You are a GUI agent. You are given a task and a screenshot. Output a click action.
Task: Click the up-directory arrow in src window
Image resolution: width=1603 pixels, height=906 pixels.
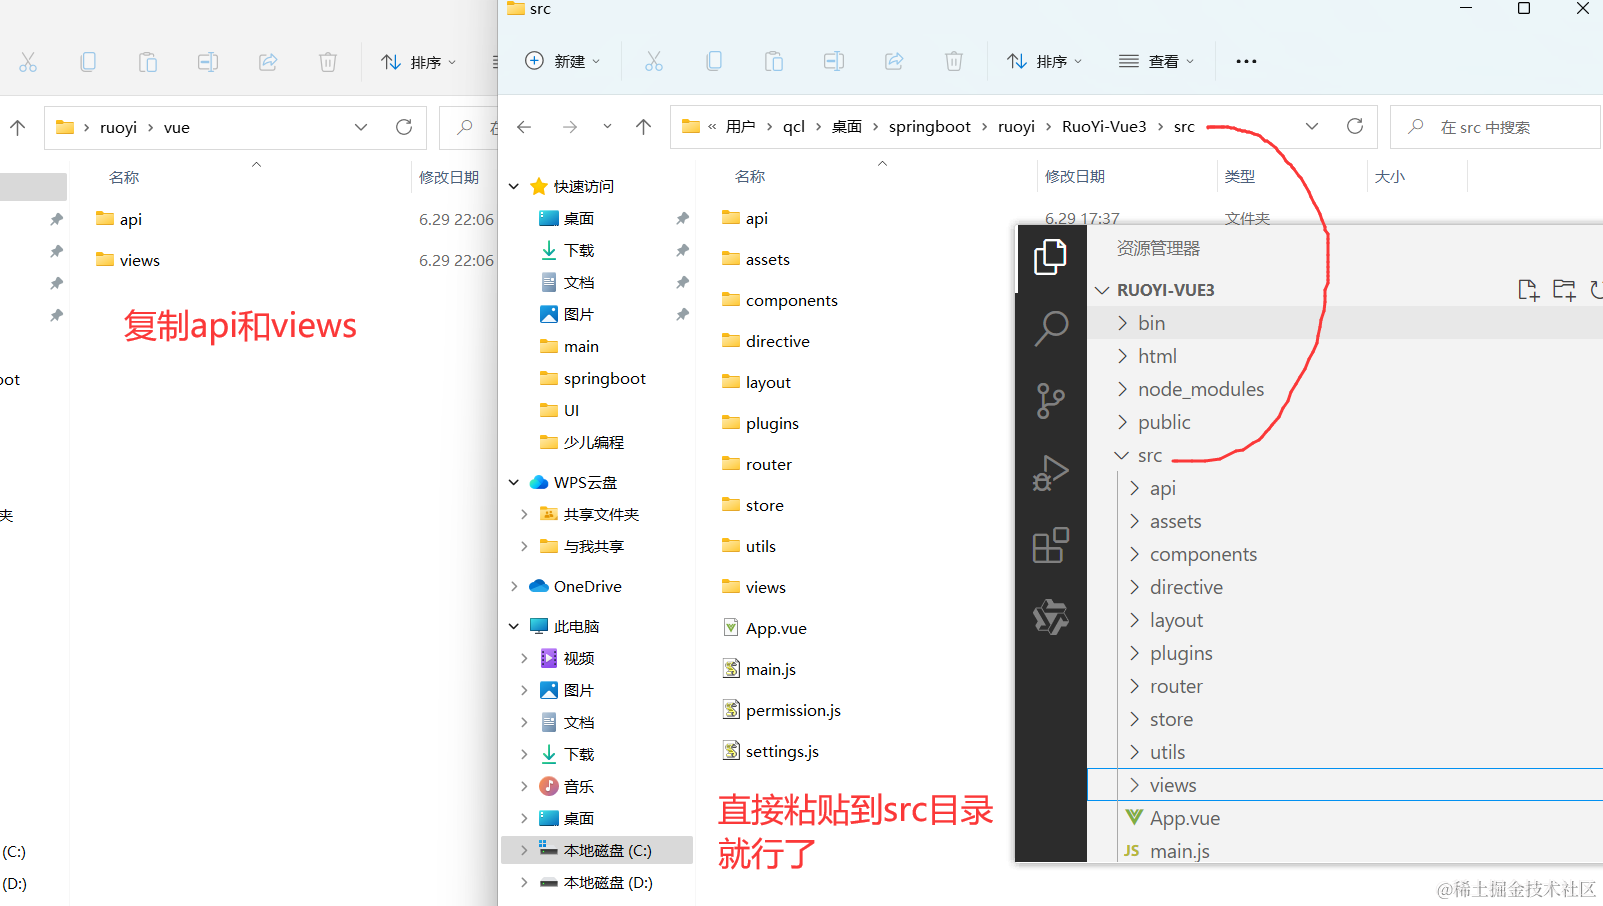click(643, 127)
